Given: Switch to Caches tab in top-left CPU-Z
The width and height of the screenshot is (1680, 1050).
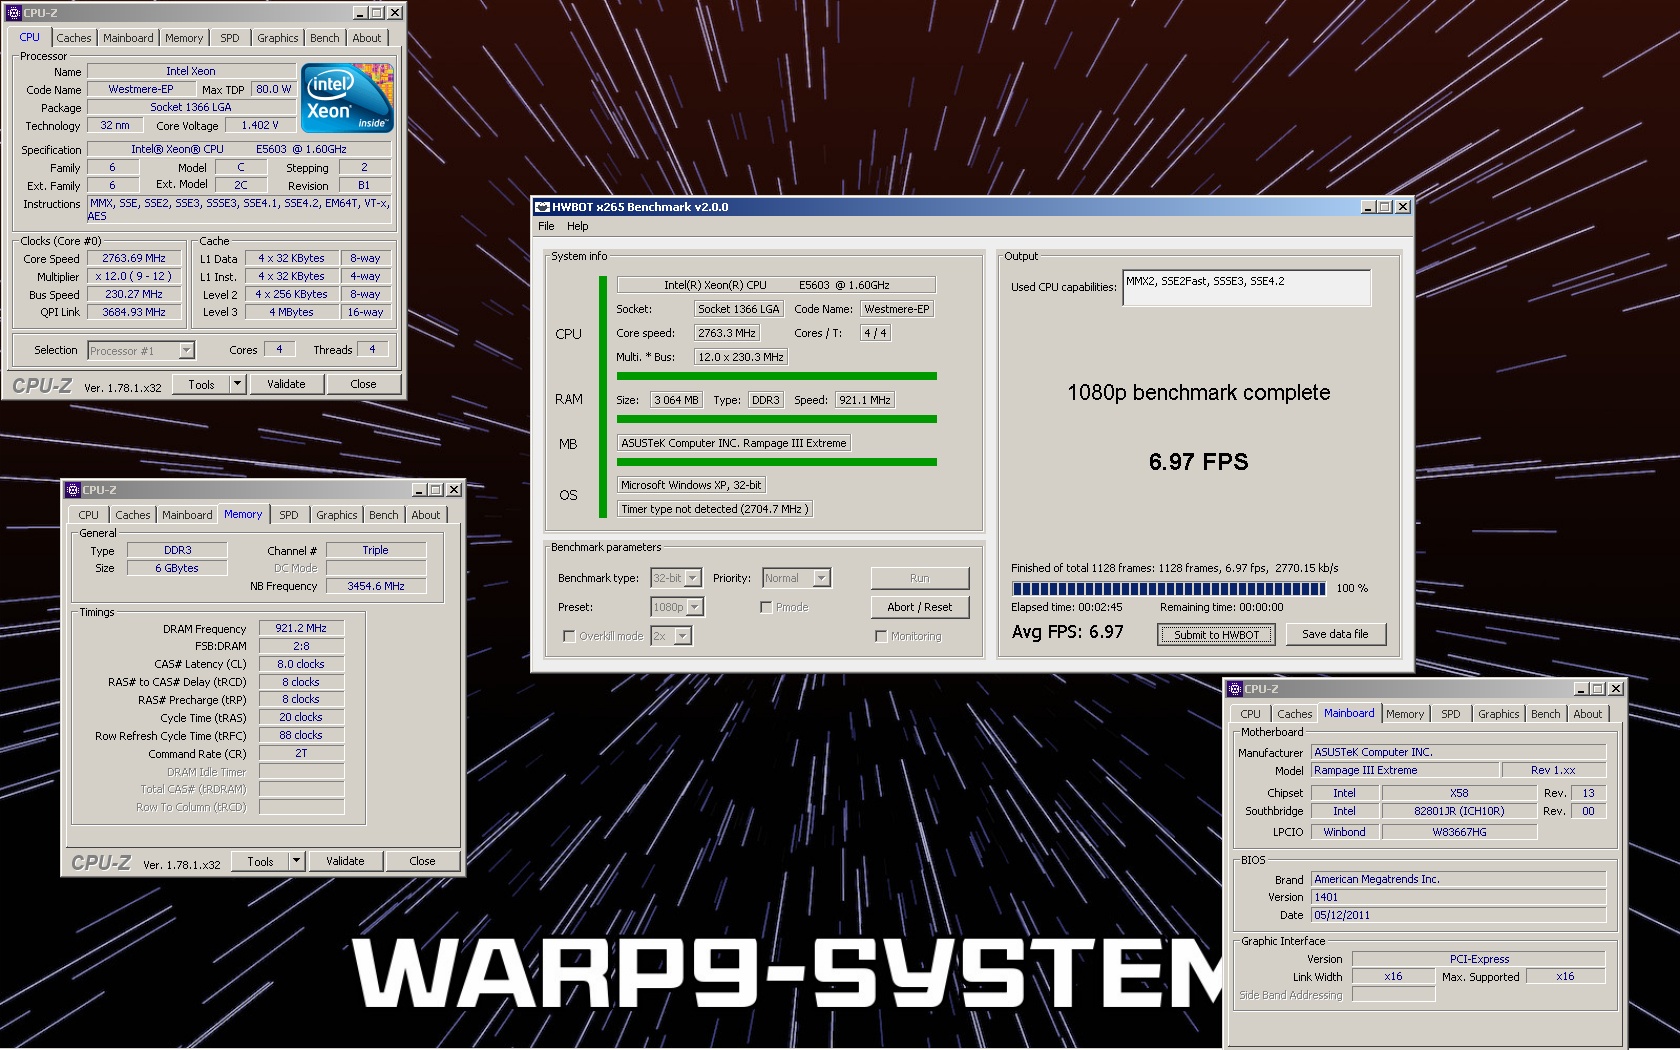Looking at the screenshot, I should pos(74,38).
